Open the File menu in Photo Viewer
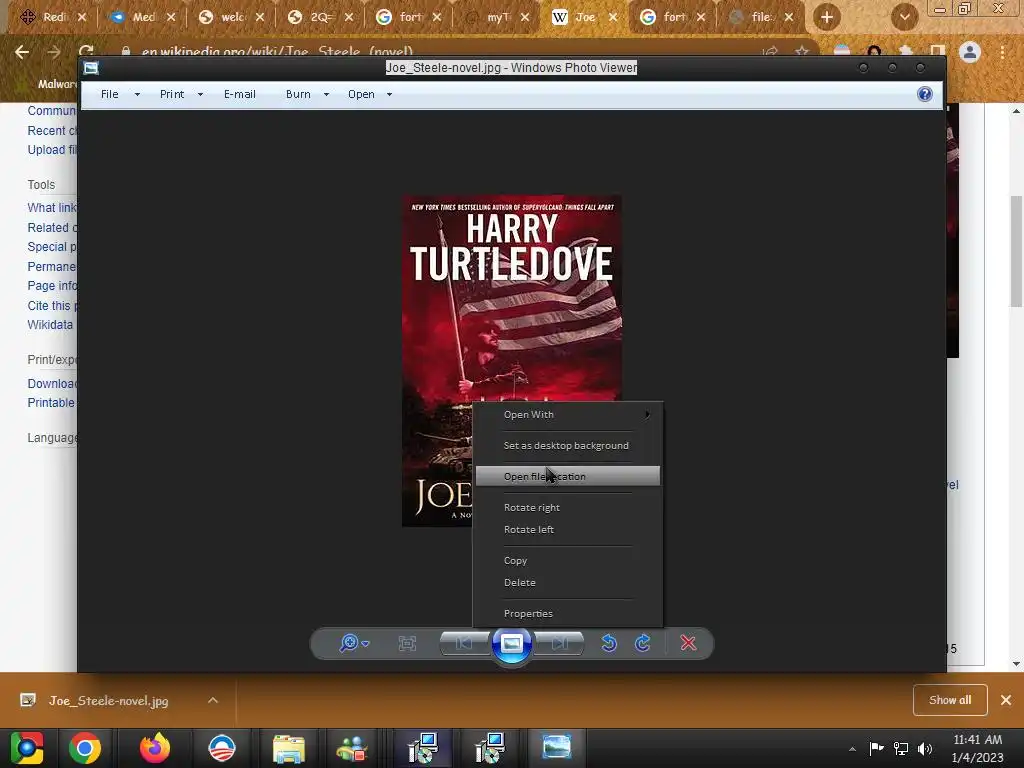This screenshot has width=1024, height=768. 110,94
